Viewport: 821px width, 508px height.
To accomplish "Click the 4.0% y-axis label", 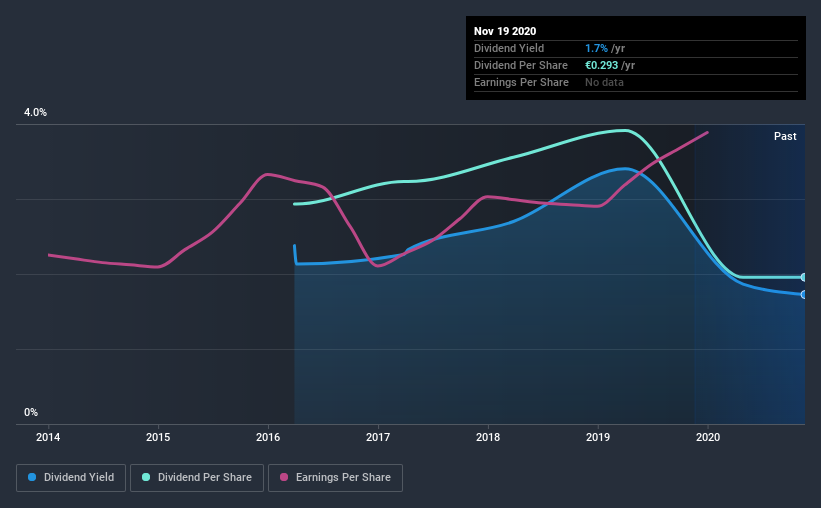I will [35, 112].
